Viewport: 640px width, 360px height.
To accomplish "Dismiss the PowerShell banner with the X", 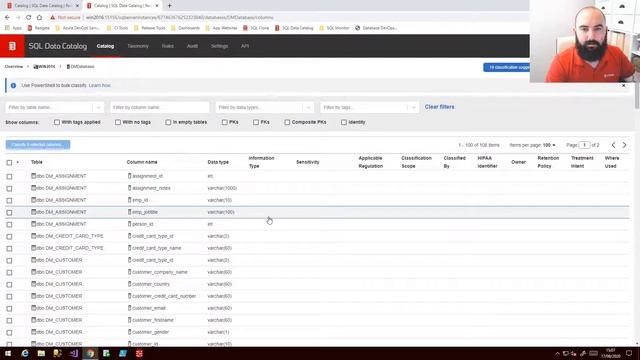I will pyautogui.click(x=624, y=85).
